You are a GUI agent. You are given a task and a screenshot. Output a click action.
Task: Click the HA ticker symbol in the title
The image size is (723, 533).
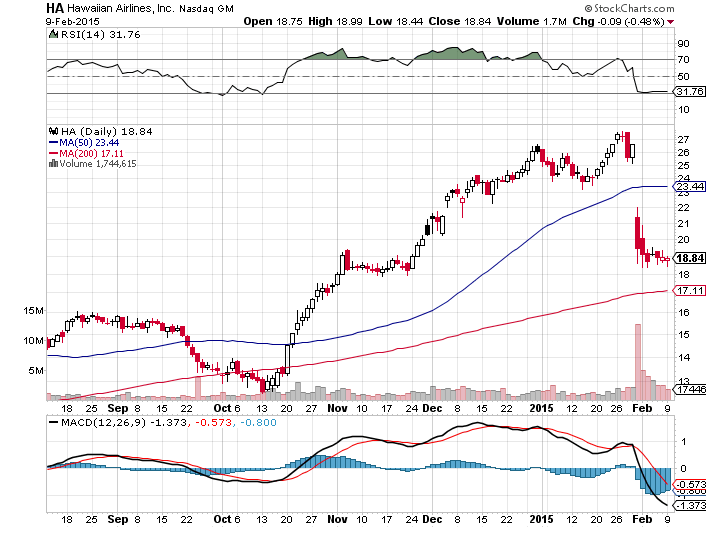pyautogui.click(x=55, y=8)
